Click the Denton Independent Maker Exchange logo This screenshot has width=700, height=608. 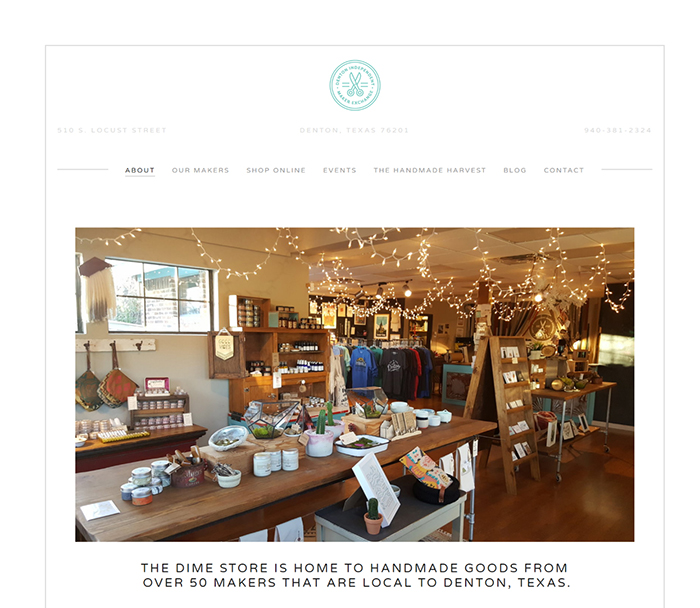pos(355,86)
